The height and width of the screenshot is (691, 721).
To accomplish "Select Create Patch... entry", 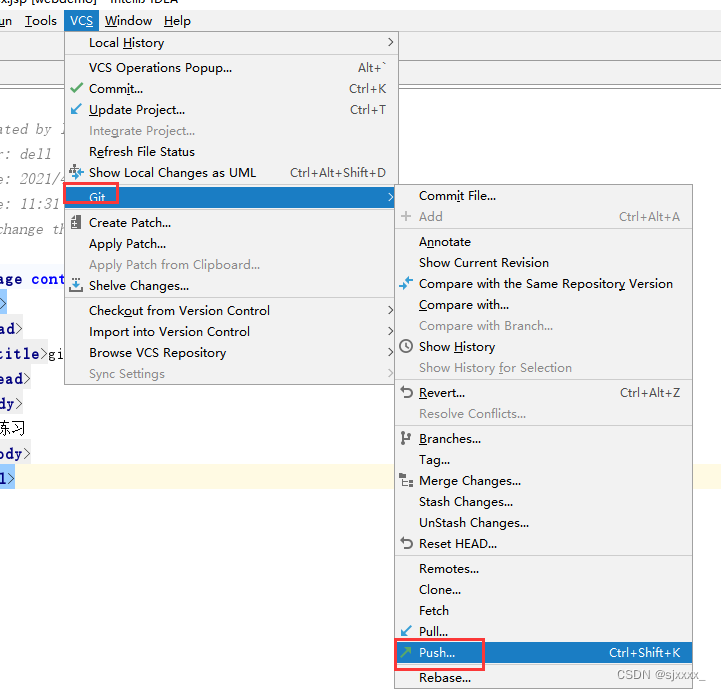I will click(231, 223).
